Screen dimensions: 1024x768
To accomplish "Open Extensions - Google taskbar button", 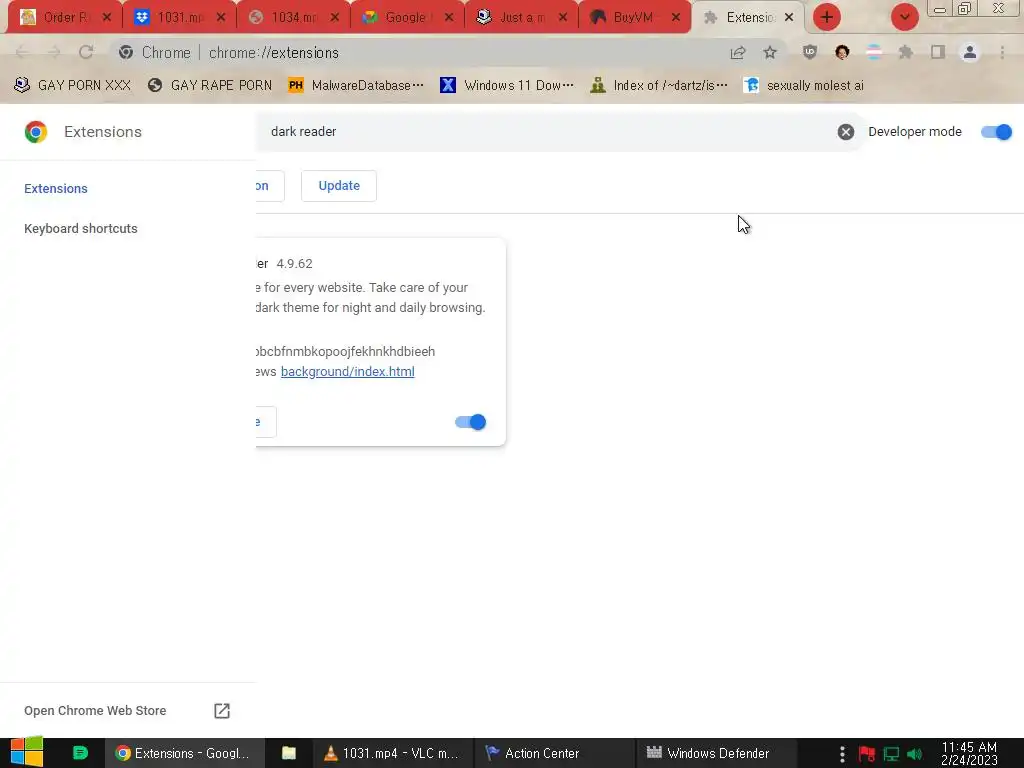I will (184, 753).
